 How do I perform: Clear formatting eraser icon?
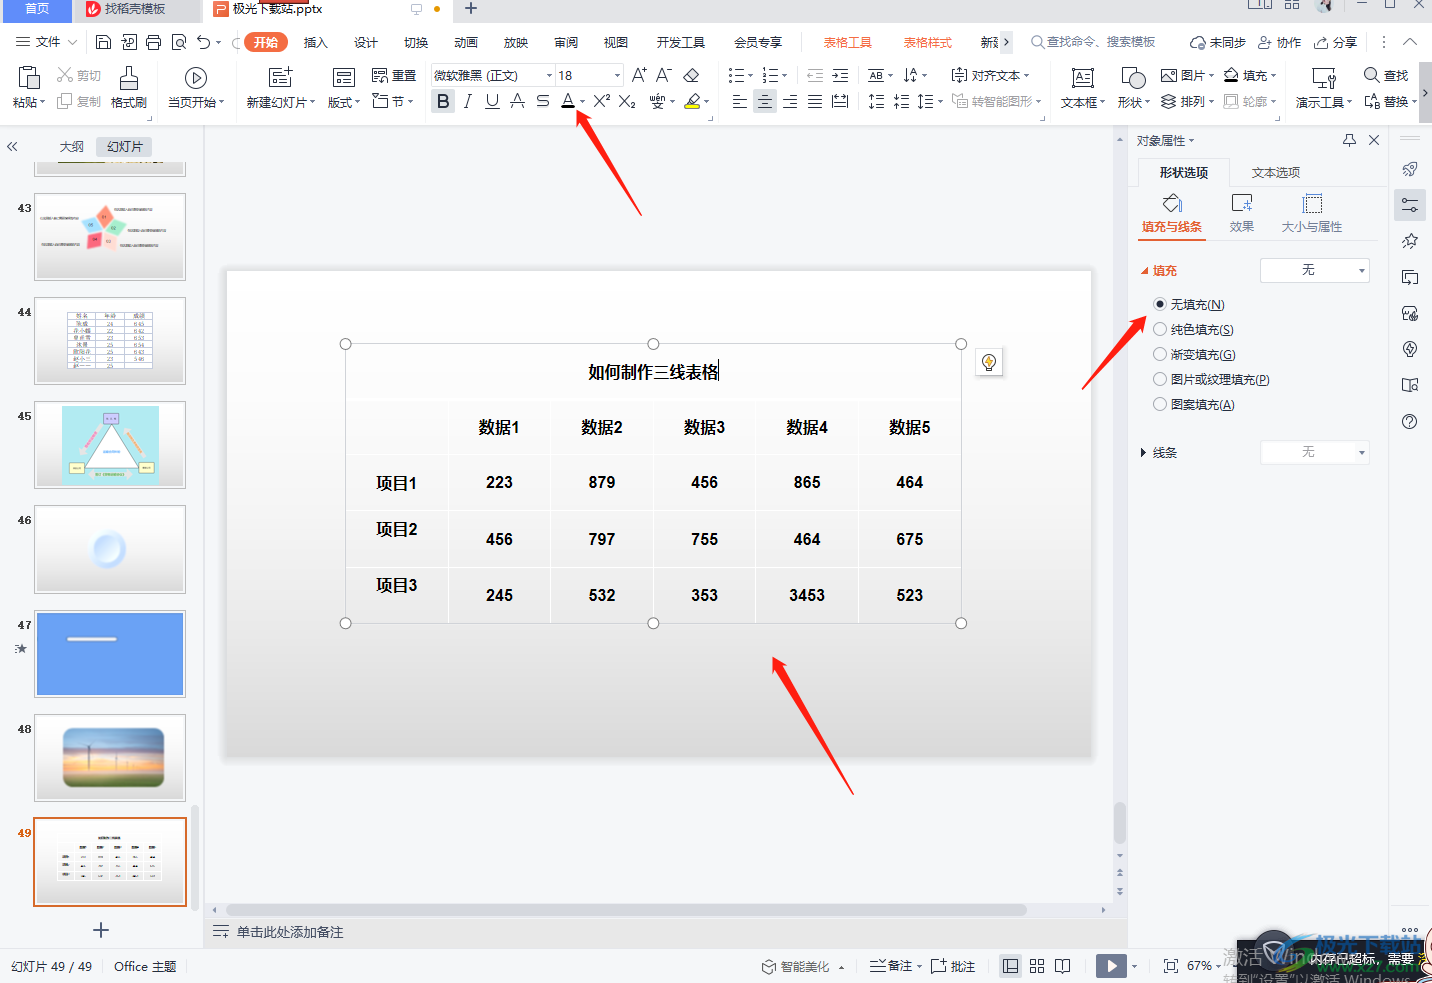(x=691, y=75)
